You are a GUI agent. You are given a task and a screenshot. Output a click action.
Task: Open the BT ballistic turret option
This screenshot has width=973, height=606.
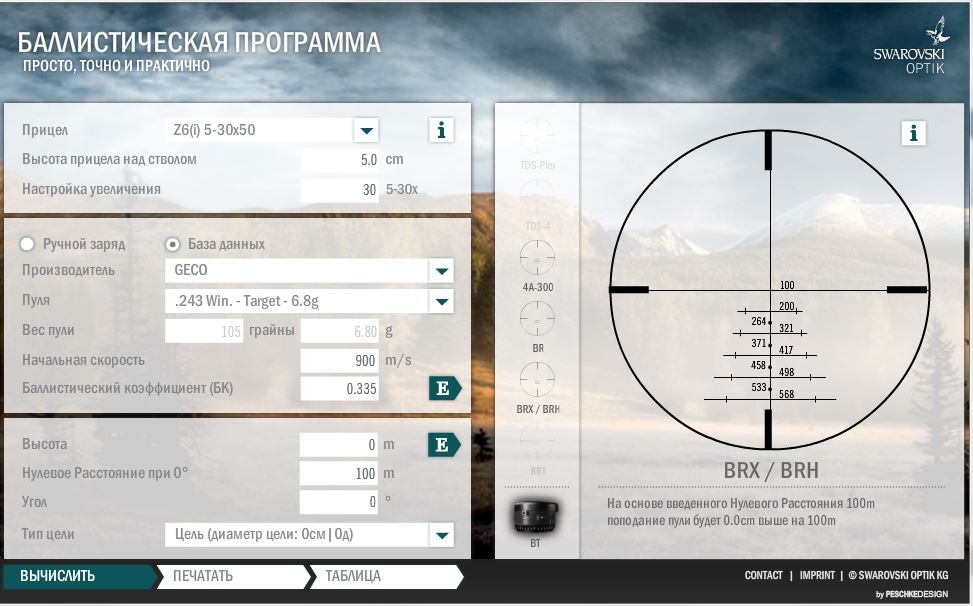537,515
